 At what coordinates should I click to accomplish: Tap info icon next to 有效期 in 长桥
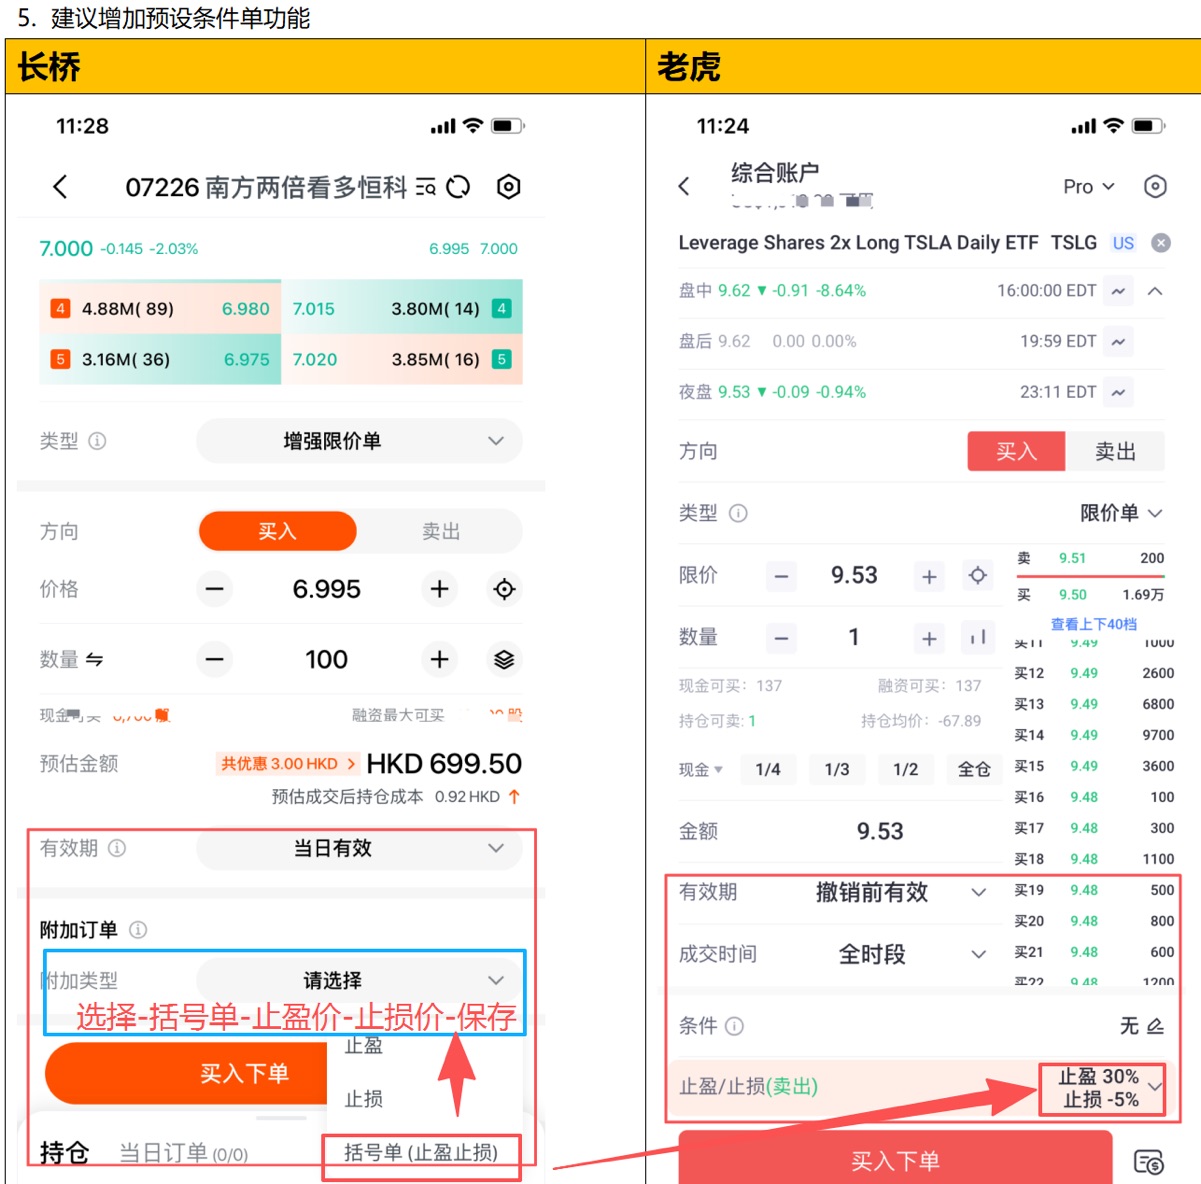click(x=117, y=848)
